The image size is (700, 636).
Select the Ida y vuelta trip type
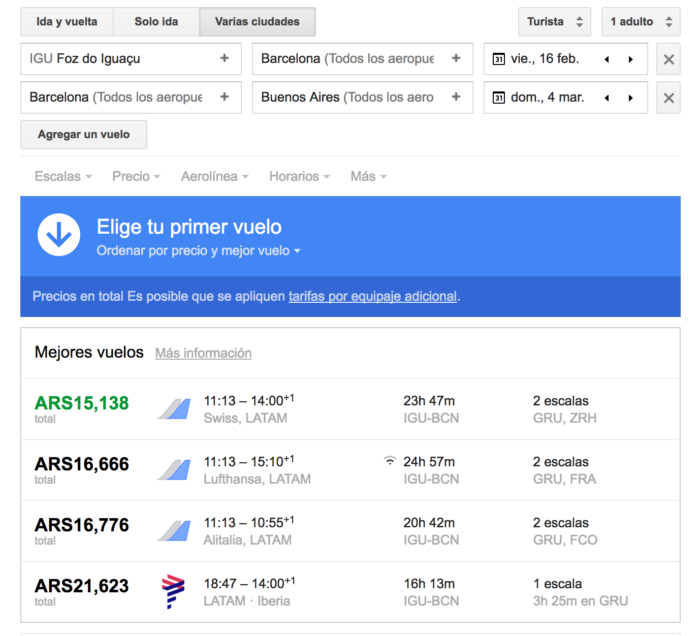(x=67, y=21)
